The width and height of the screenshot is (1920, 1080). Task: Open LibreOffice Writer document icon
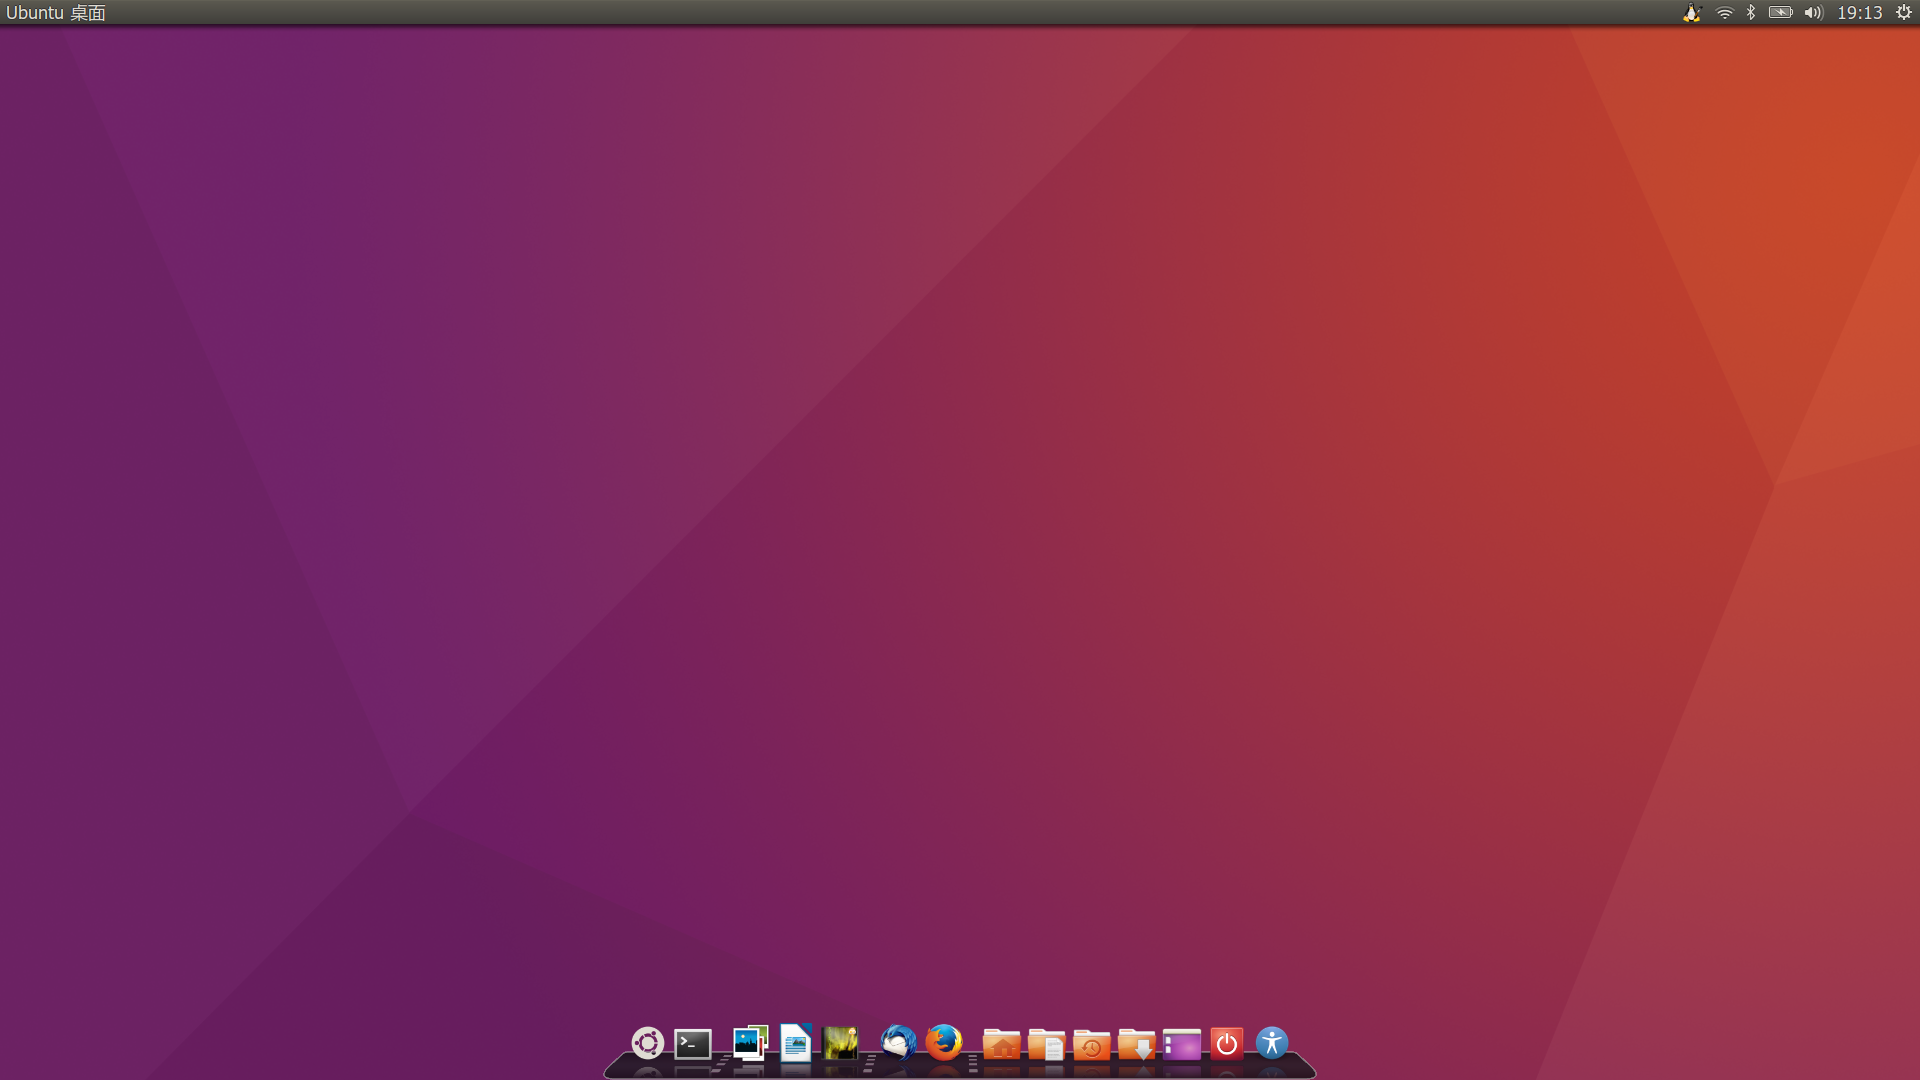(796, 1042)
